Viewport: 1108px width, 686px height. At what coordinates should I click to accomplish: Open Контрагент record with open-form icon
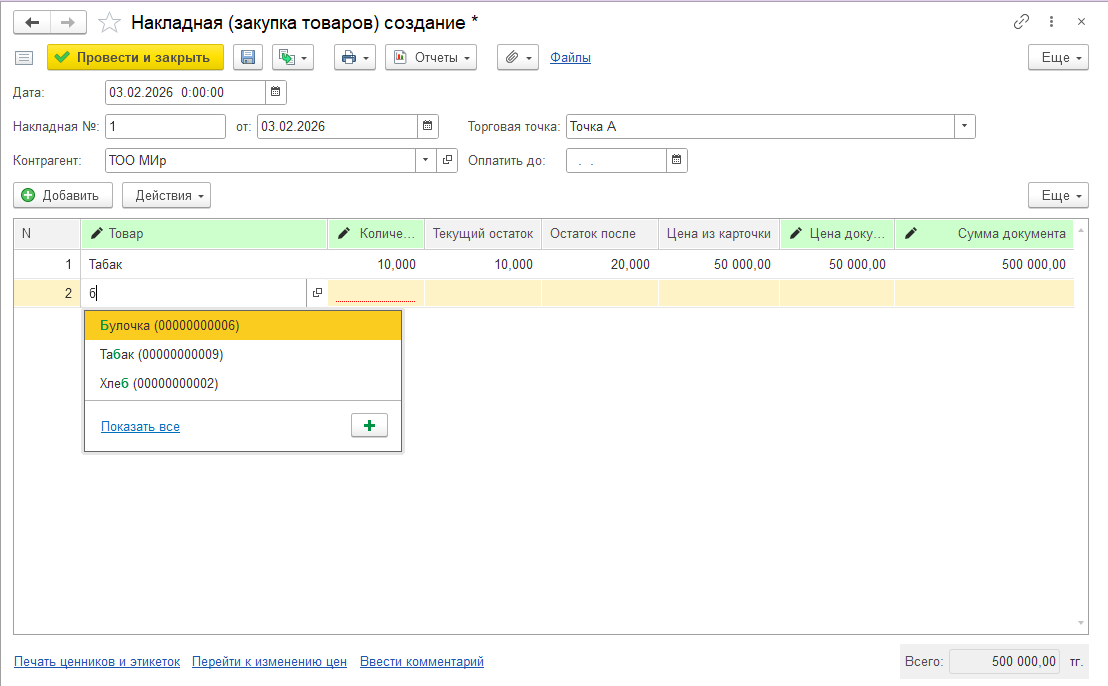447,160
